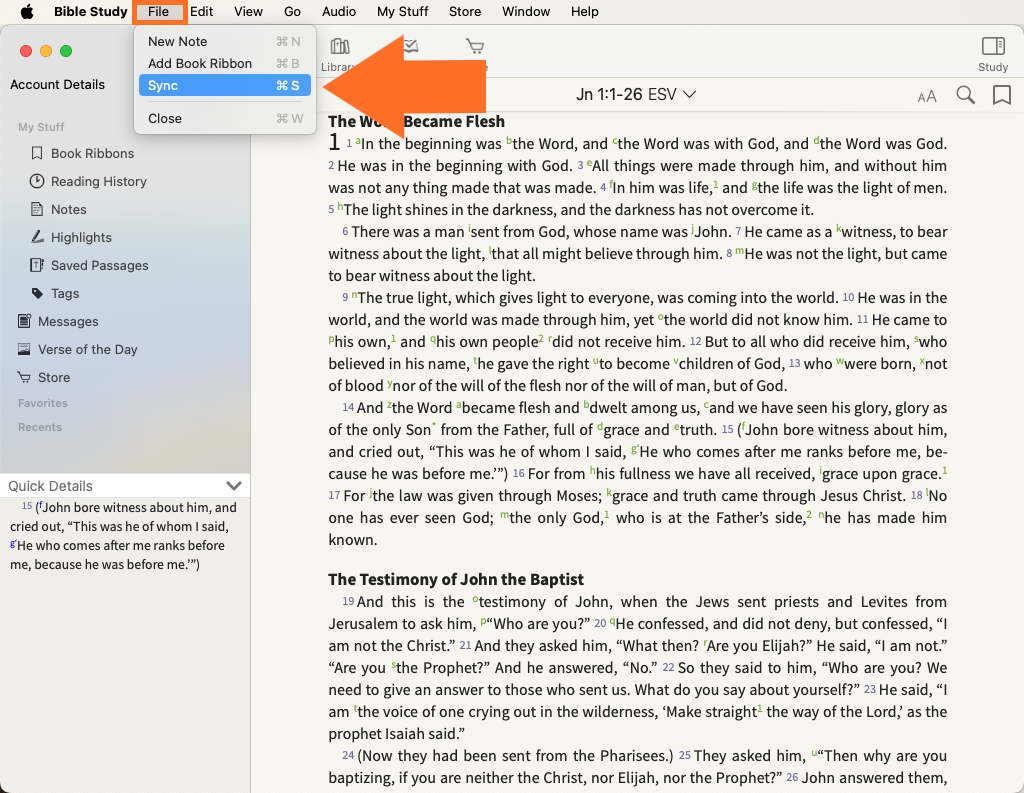Screen dimensions: 1024x793
Task: Click the Recents sidebar section header
Action: click(40, 428)
